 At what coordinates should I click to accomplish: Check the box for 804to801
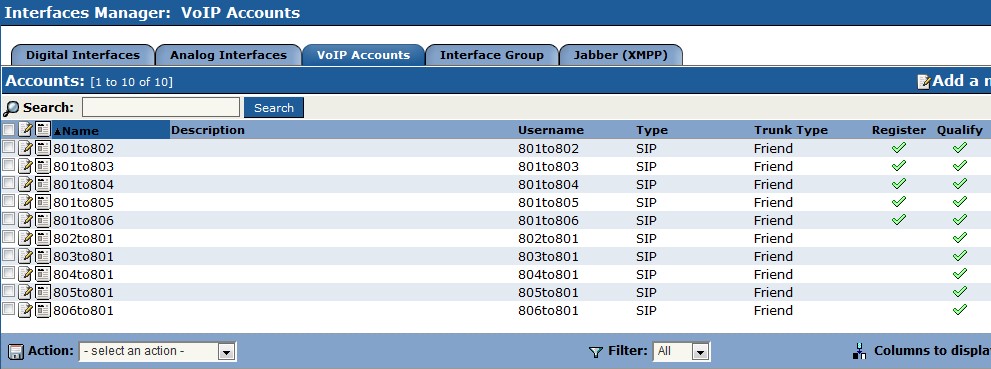[x=9, y=273]
